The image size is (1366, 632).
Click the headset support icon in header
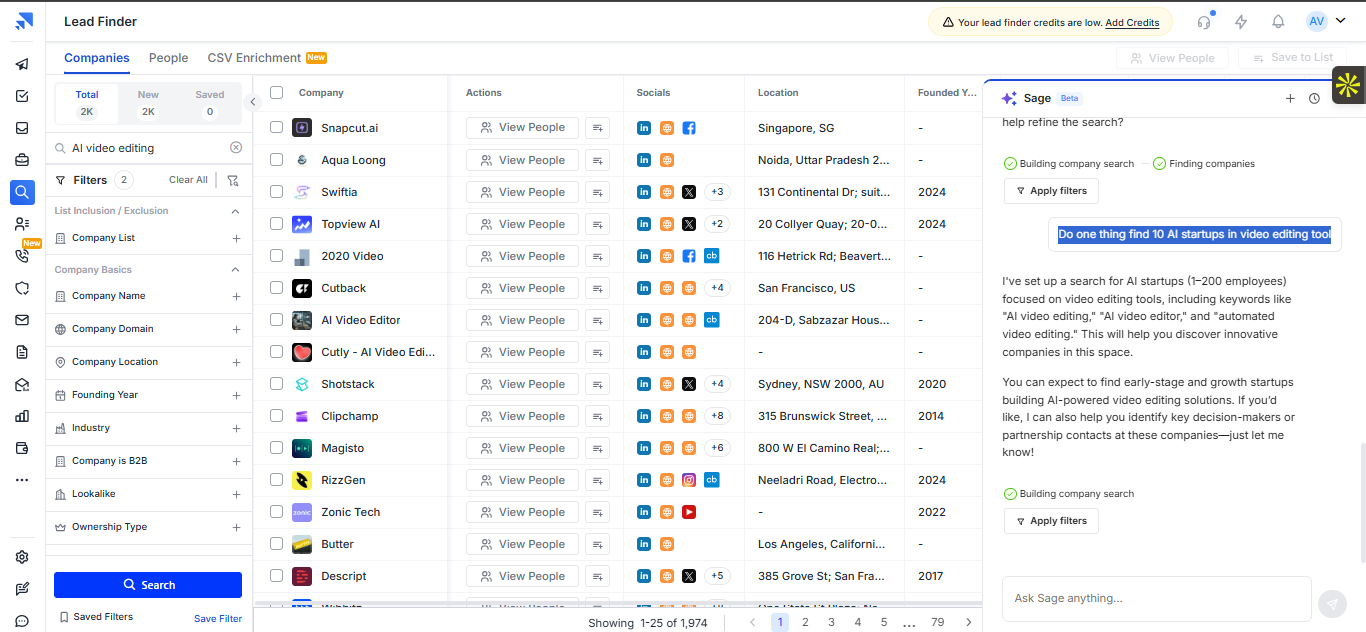[1204, 22]
